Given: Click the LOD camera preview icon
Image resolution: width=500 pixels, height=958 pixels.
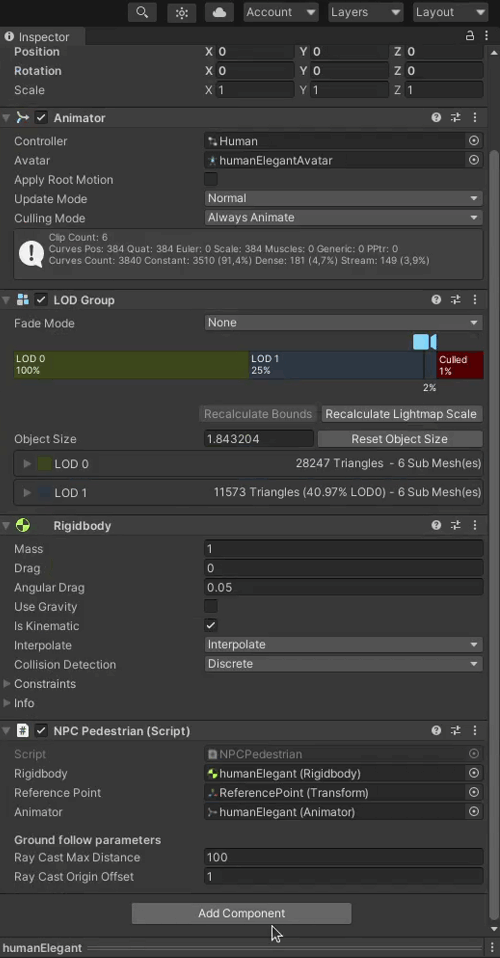Looking at the screenshot, I should click(x=425, y=342).
